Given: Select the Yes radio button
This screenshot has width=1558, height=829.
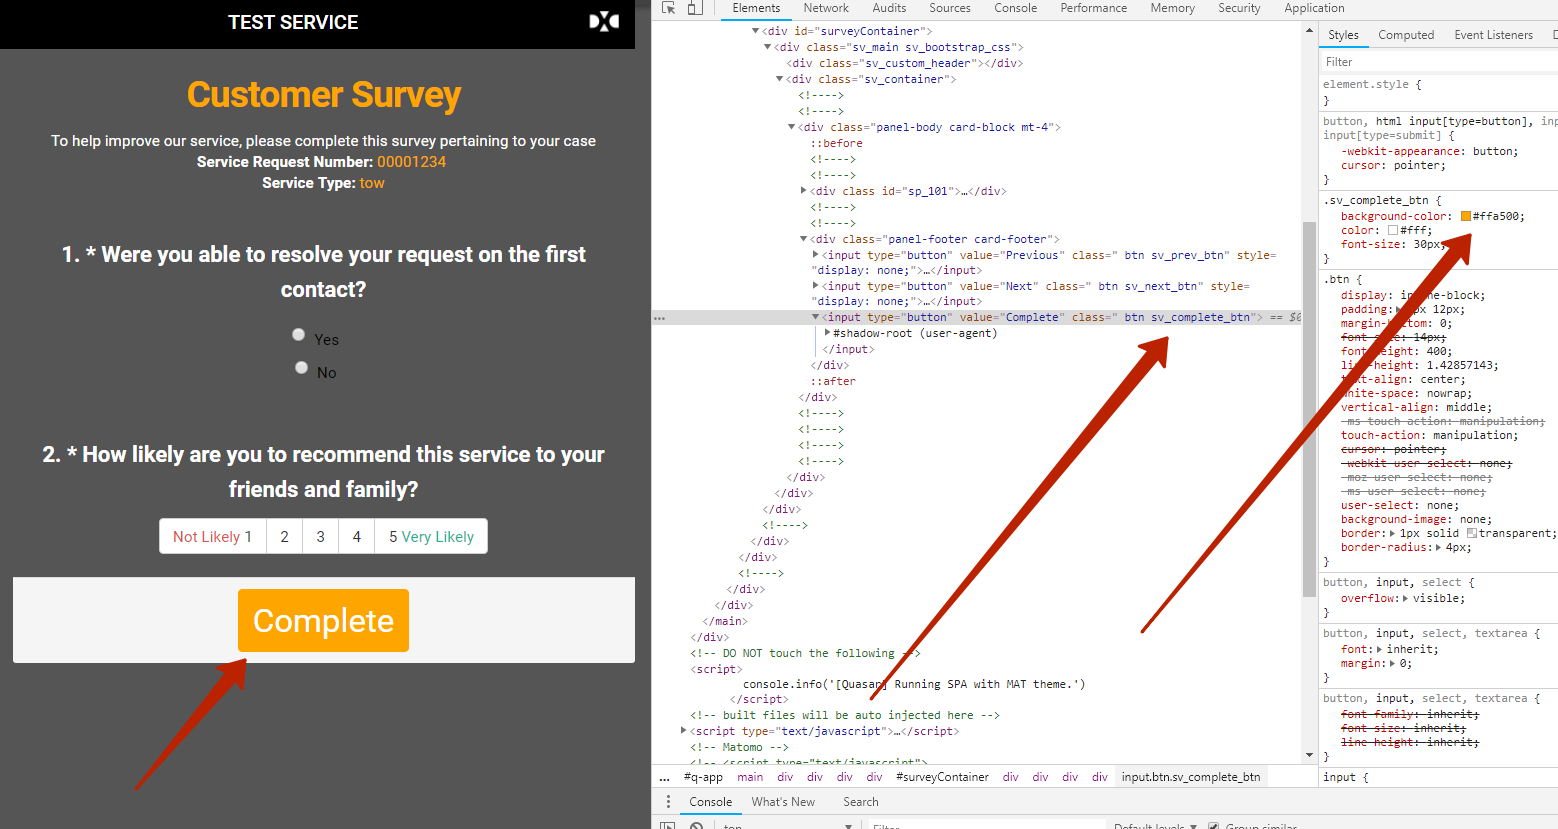Looking at the screenshot, I should (298, 334).
